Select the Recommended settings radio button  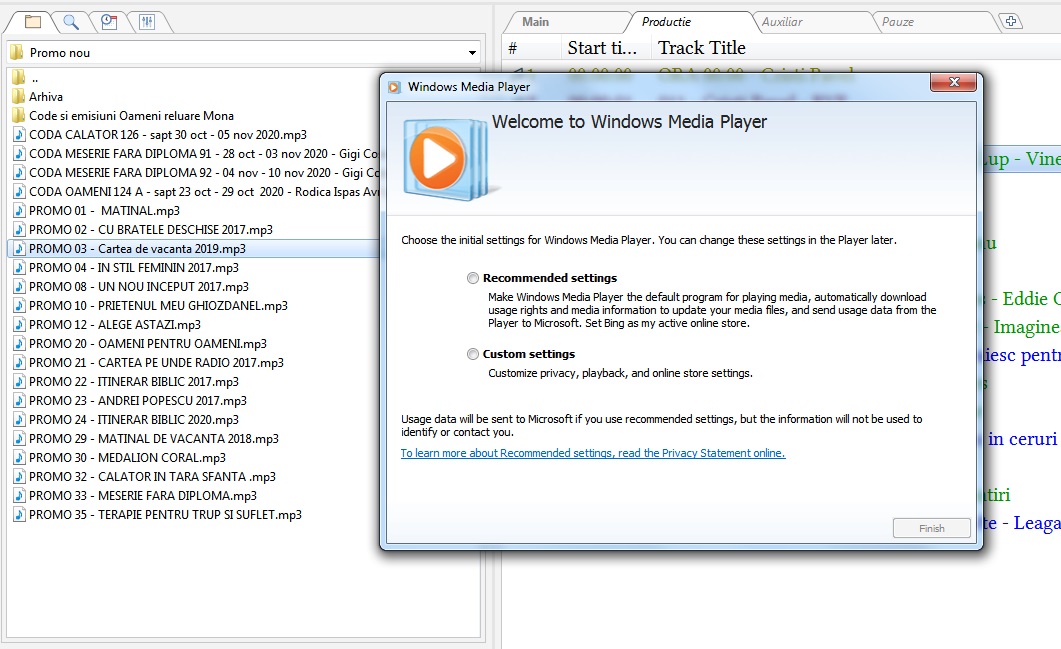click(472, 278)
